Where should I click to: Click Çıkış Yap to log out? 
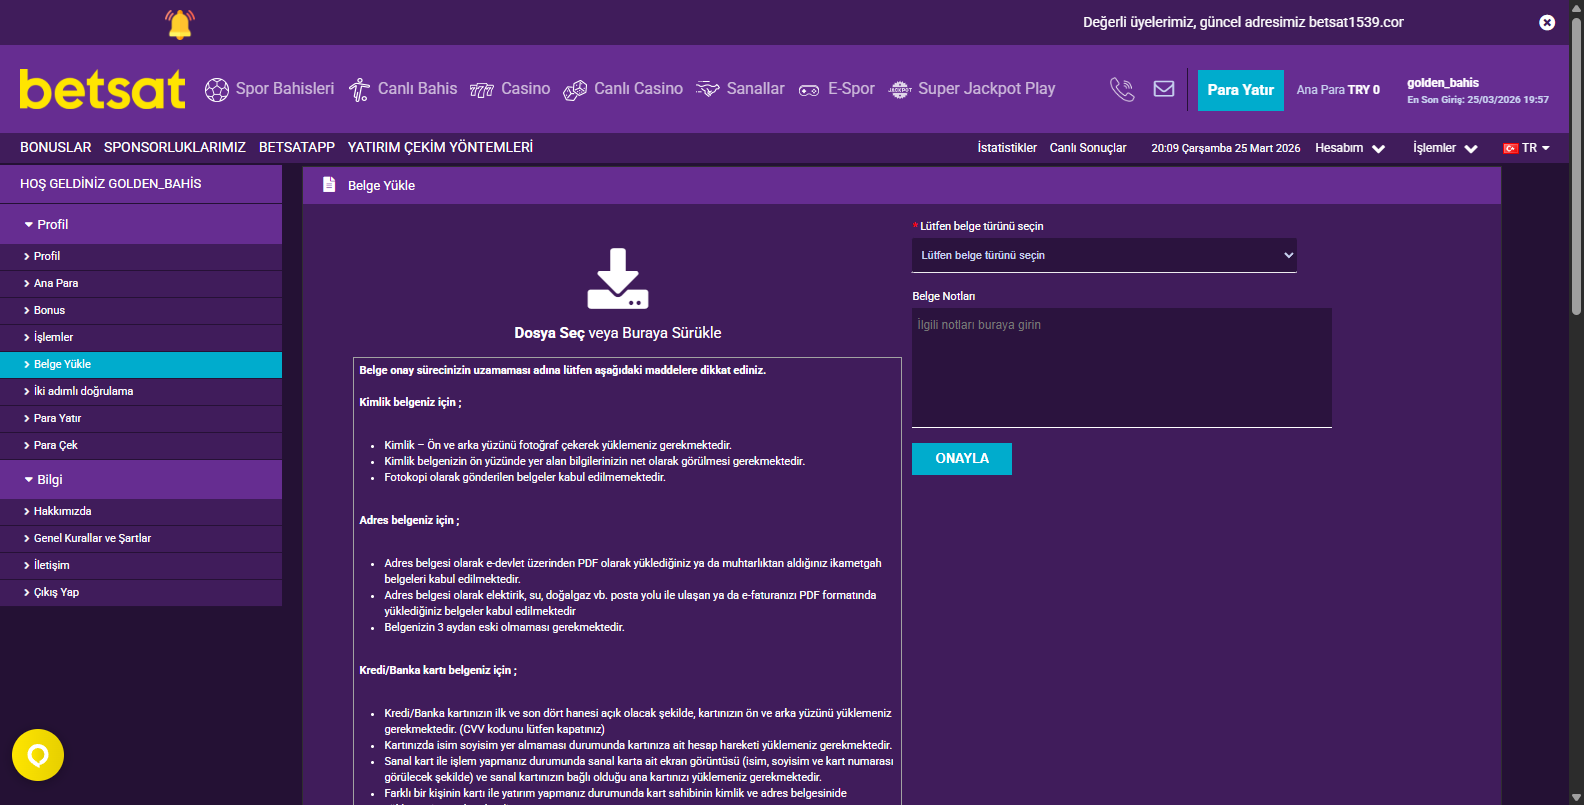[x=141, y=593]
